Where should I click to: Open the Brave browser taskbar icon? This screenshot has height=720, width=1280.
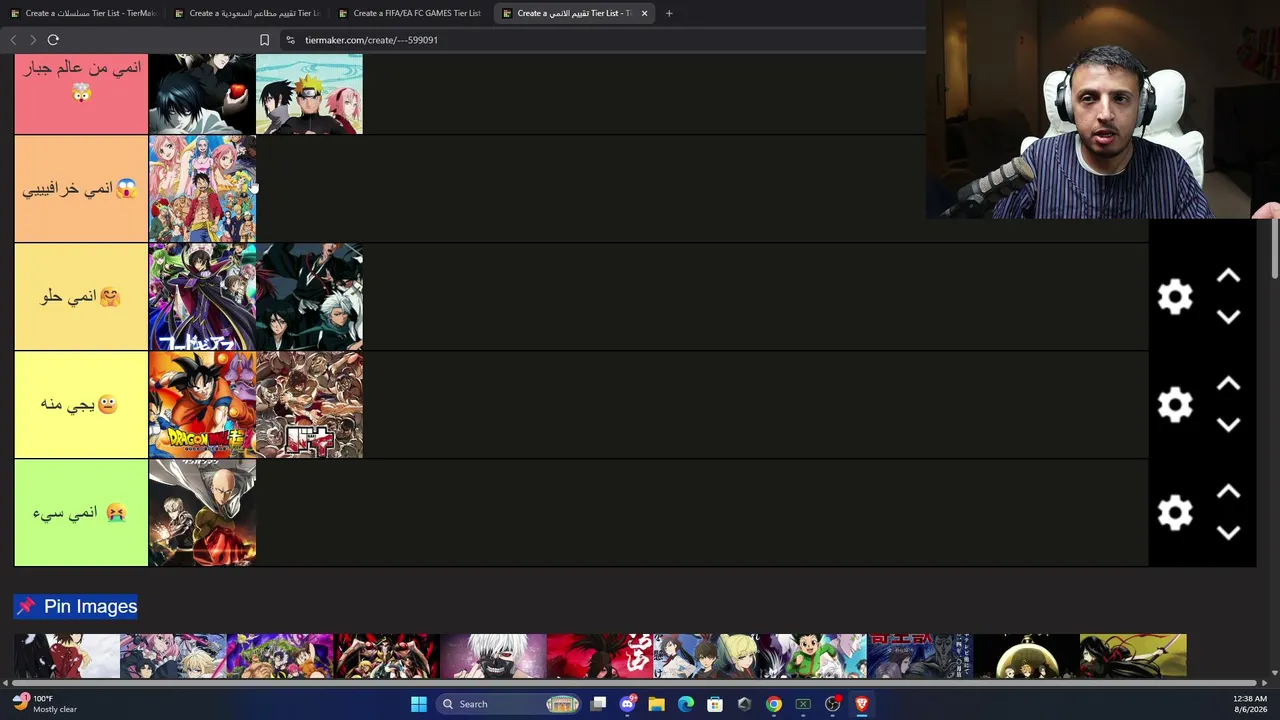pyautogui.click(x=862, y=704)
